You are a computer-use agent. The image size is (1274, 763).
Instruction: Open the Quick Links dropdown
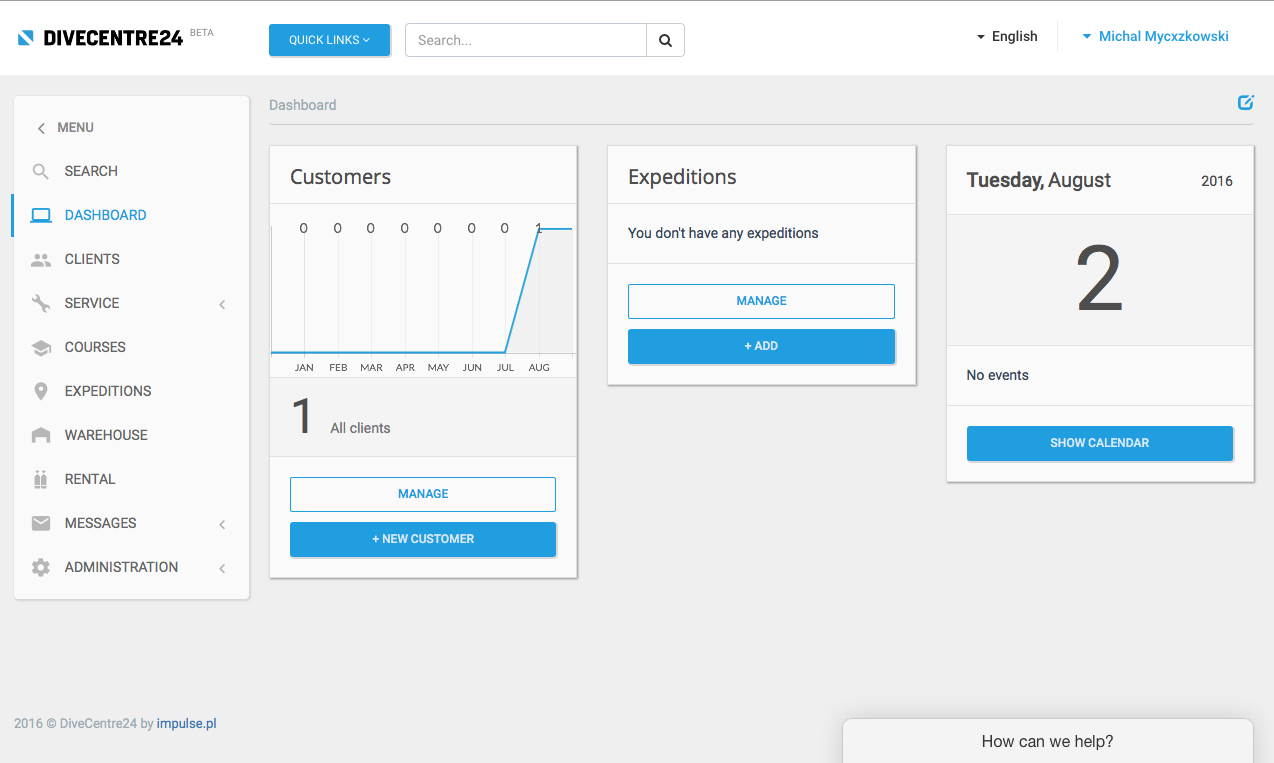coord(329,40)
